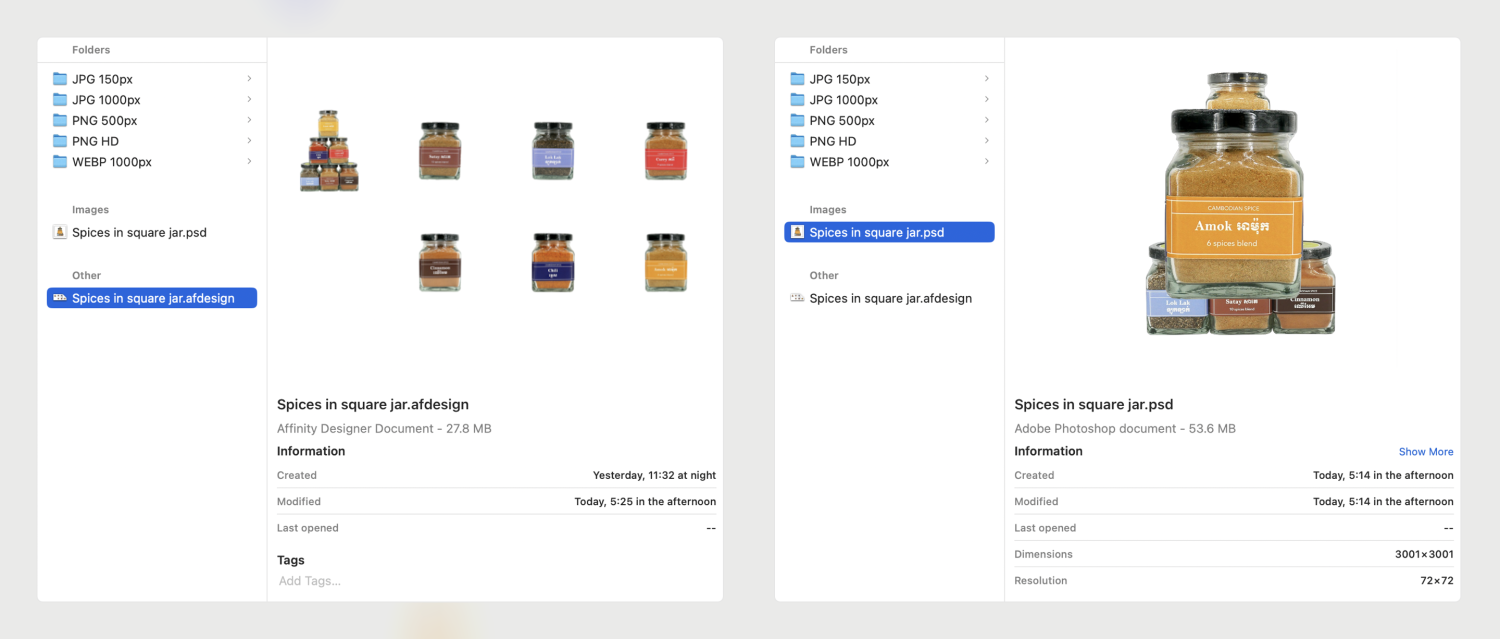Select PNG HD folder name, left window
Image resolution: width=1500 pixels, height=639 pixels.
[95, 141]
